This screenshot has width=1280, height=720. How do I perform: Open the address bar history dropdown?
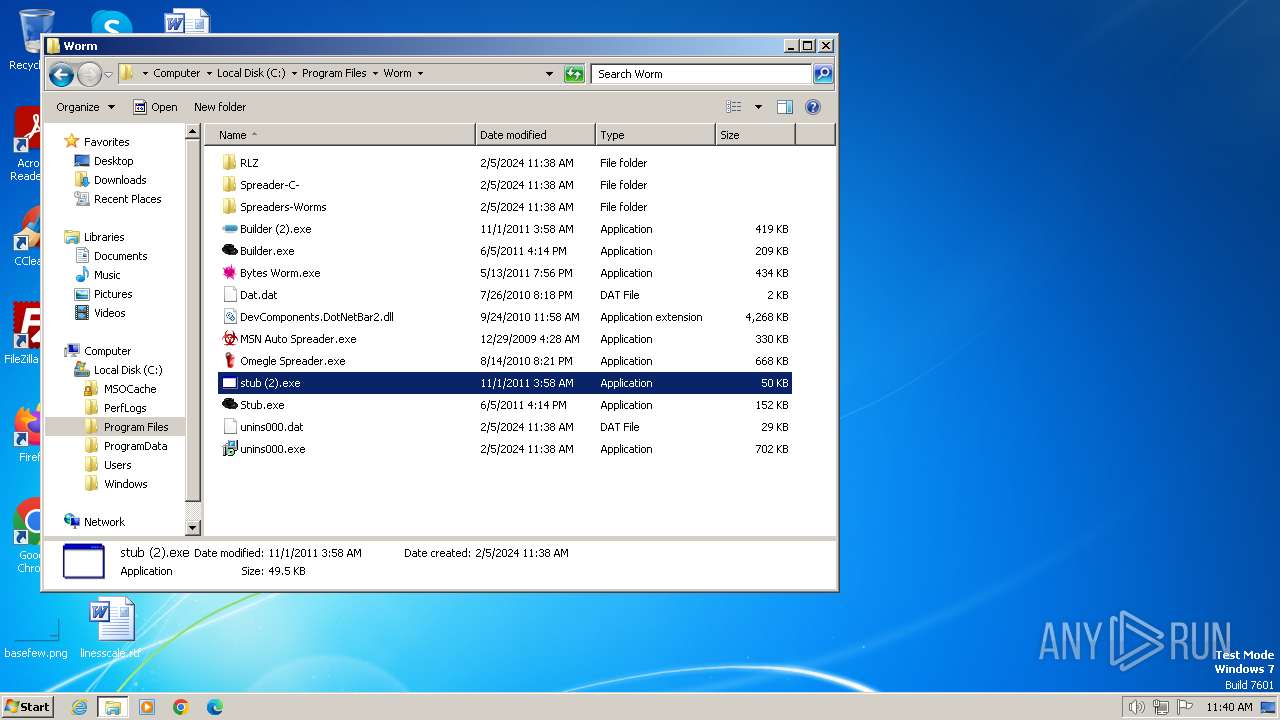tap(549, 74)
